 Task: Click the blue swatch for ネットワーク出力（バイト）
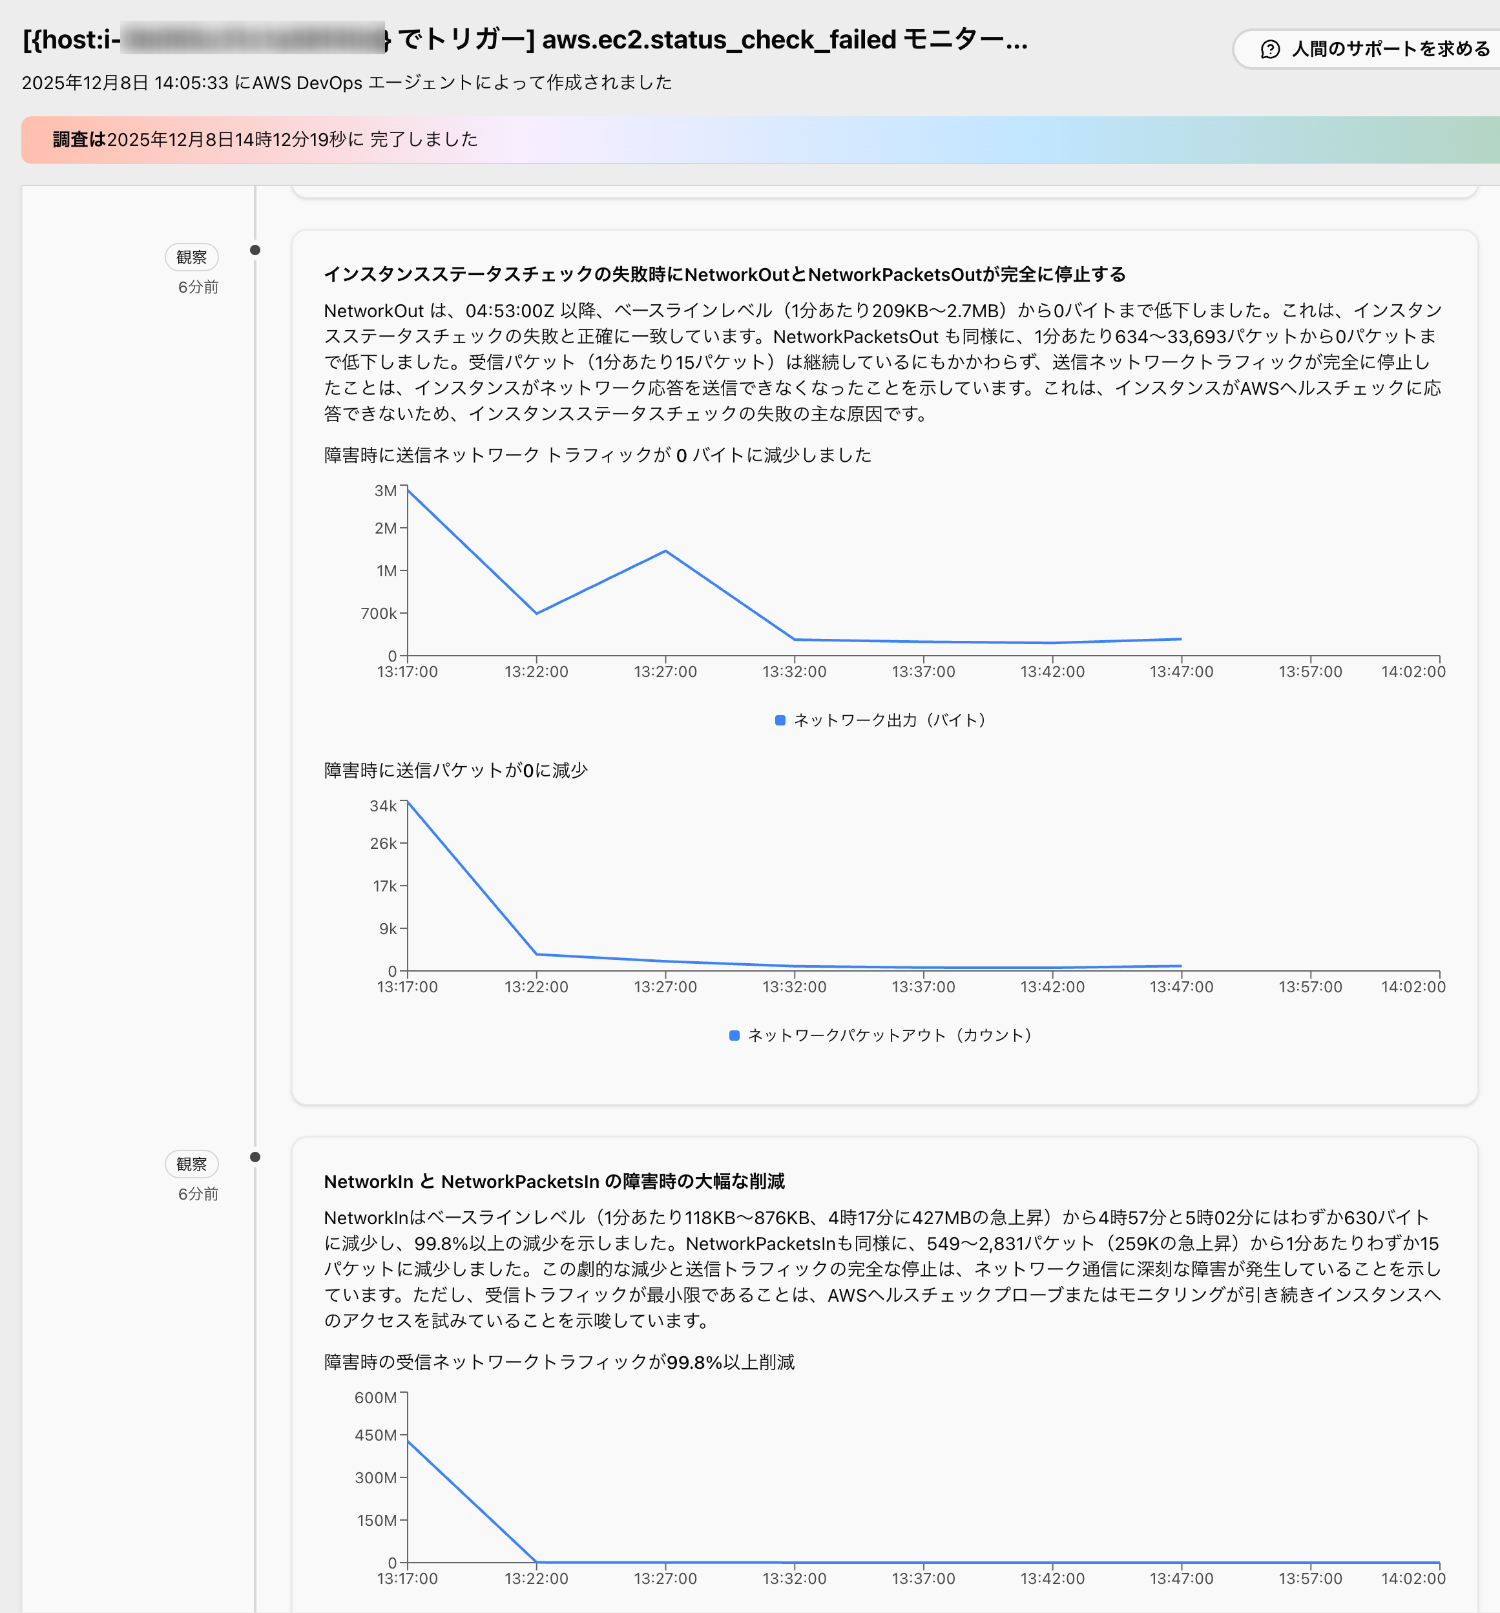780,720
